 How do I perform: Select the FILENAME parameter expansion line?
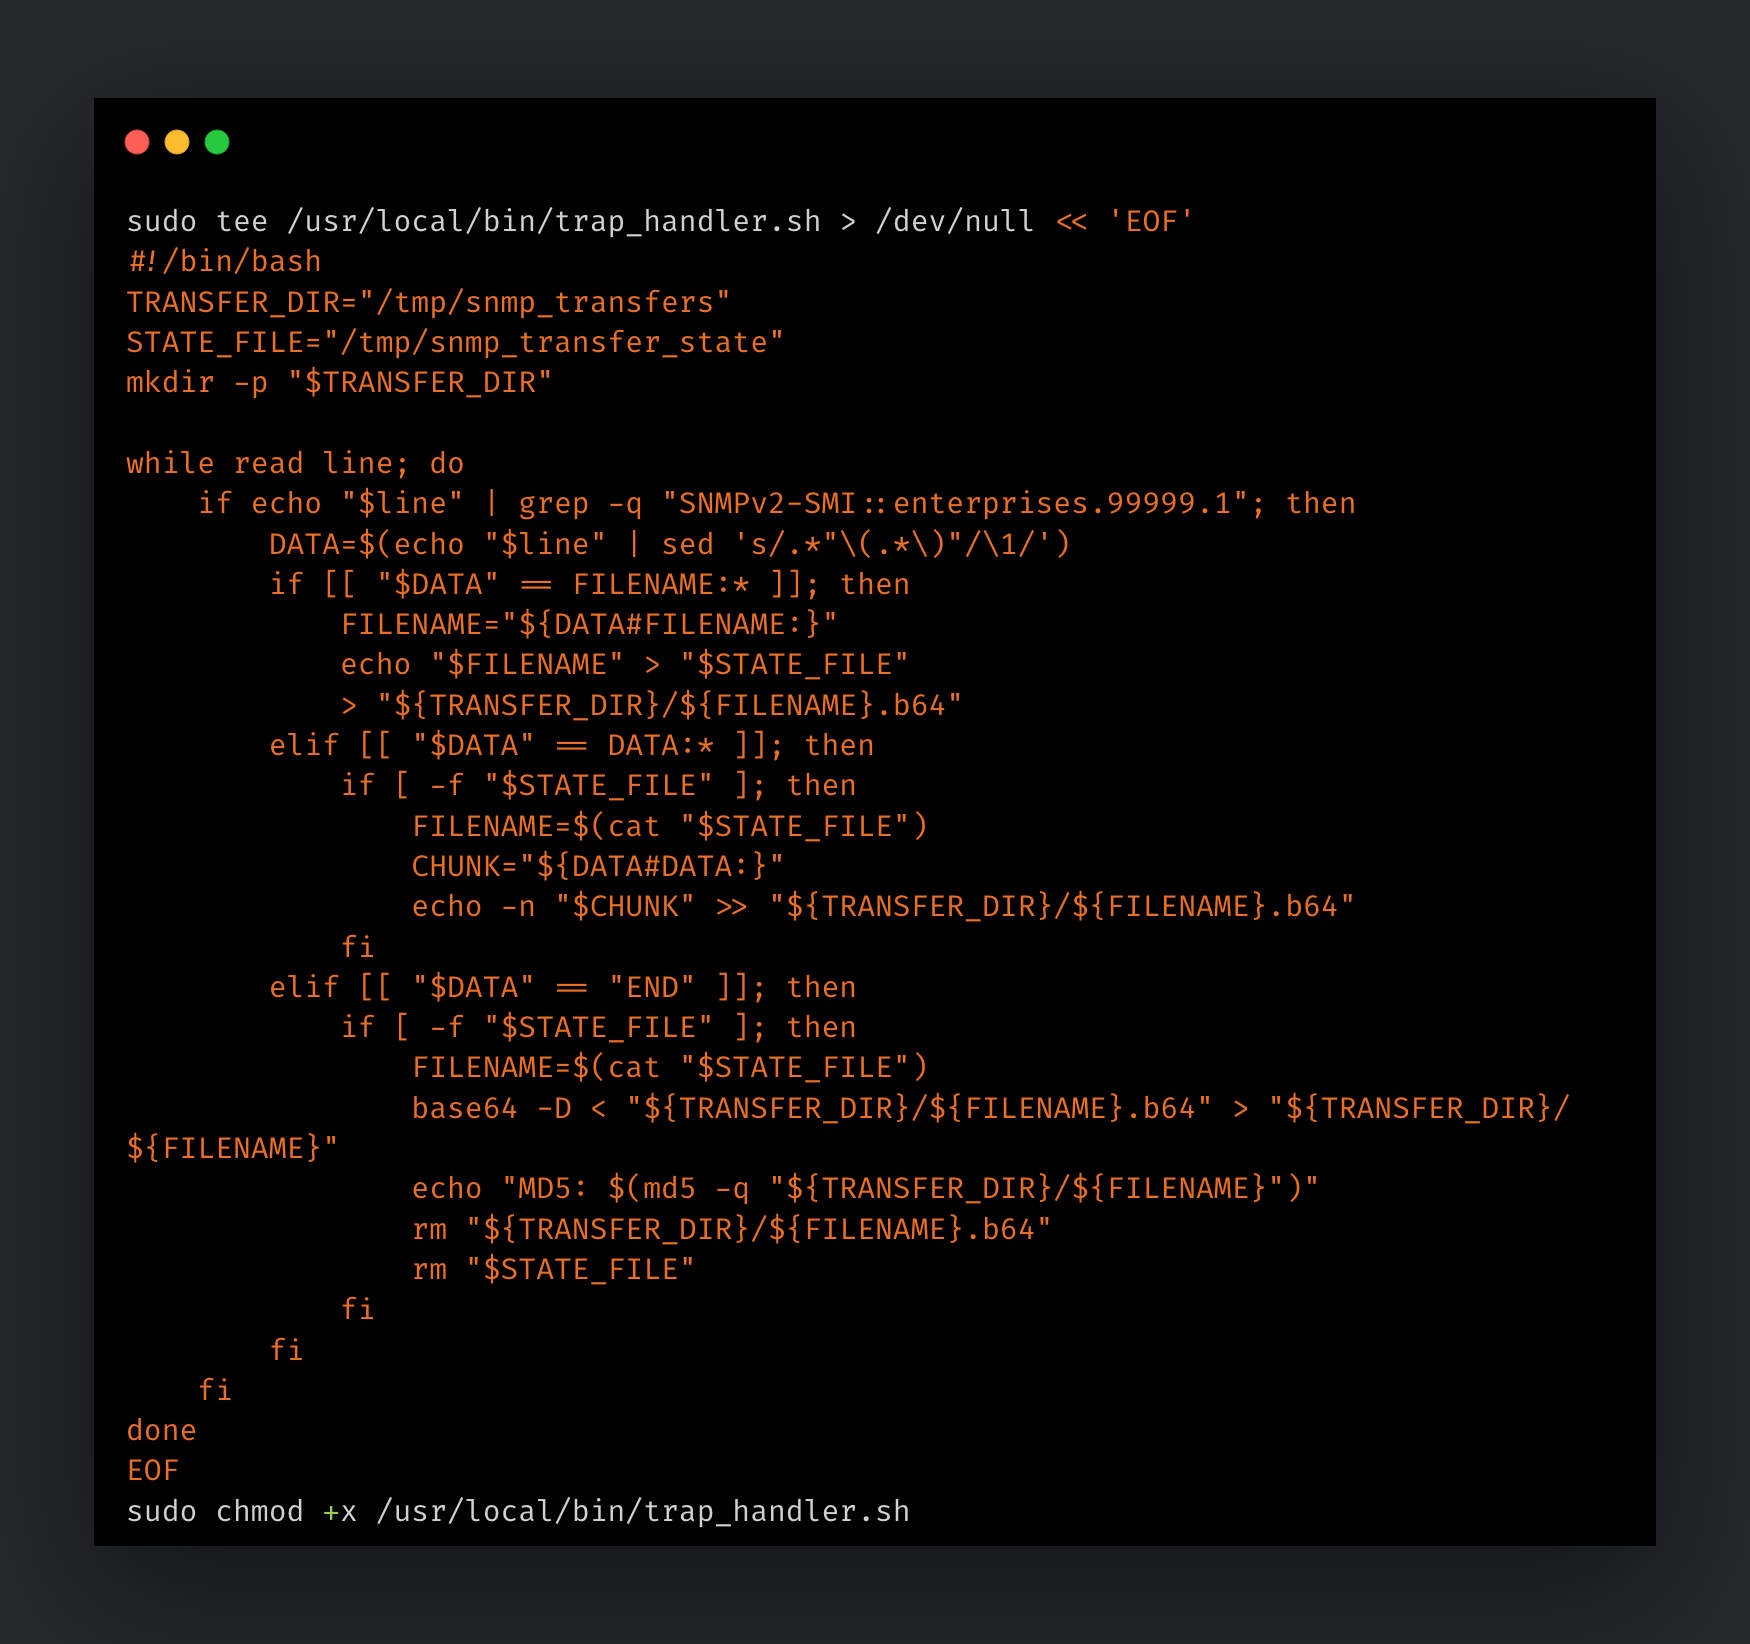(589, 623)
